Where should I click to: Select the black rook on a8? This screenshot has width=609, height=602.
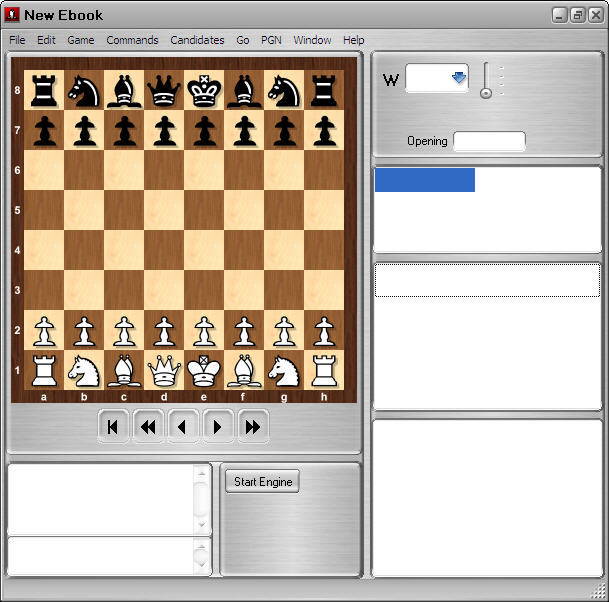pyautogui.click(x=44, y=91)
